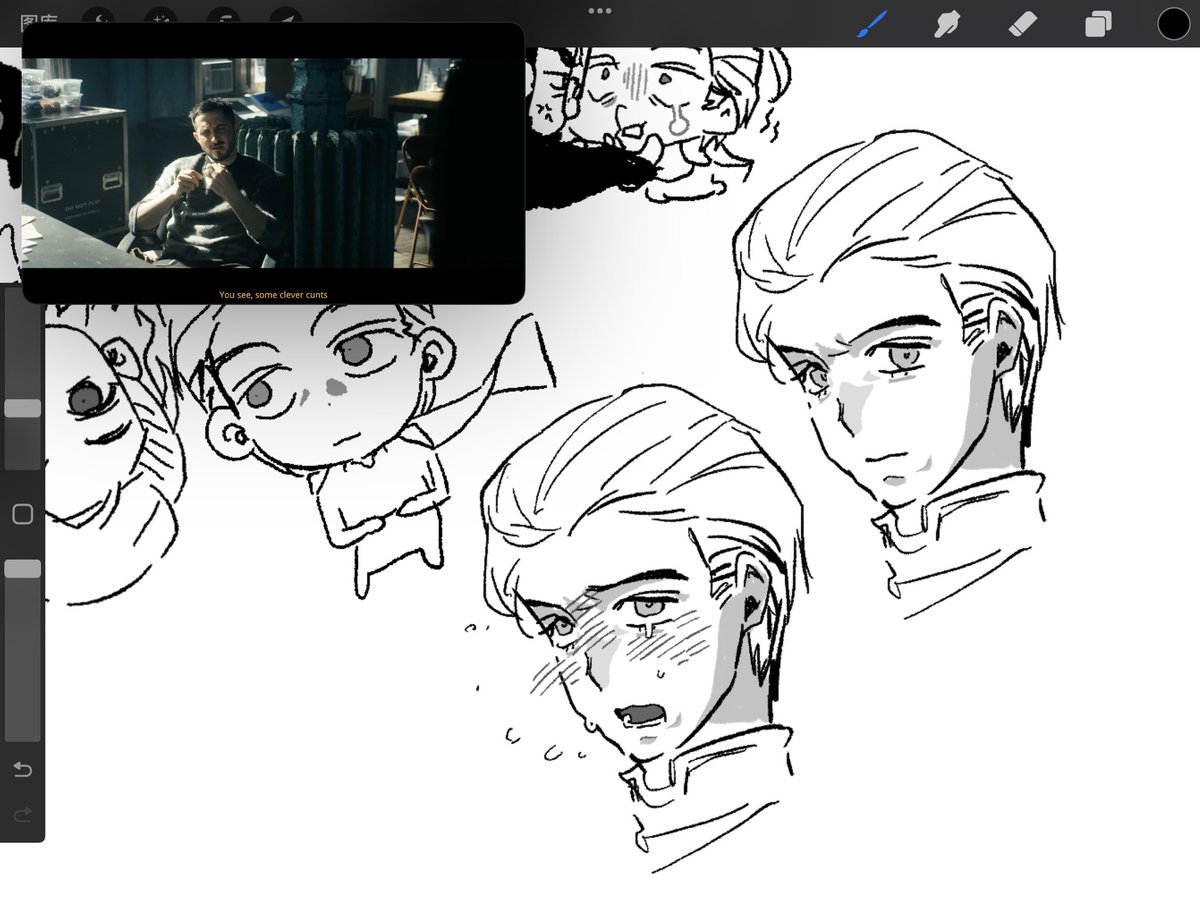Select the Smudge tool

tap(946, 23)
